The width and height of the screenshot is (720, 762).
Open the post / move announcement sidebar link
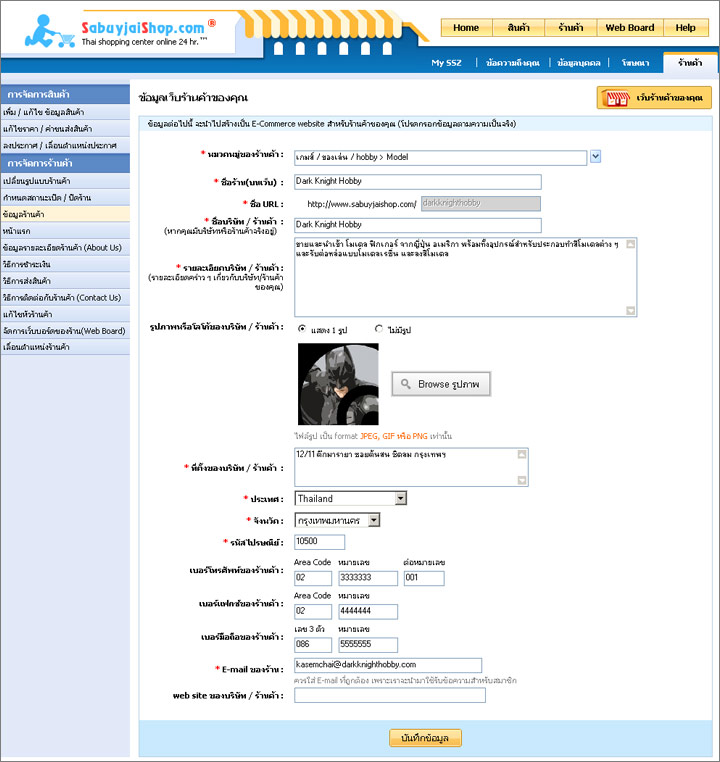[65, 145]
